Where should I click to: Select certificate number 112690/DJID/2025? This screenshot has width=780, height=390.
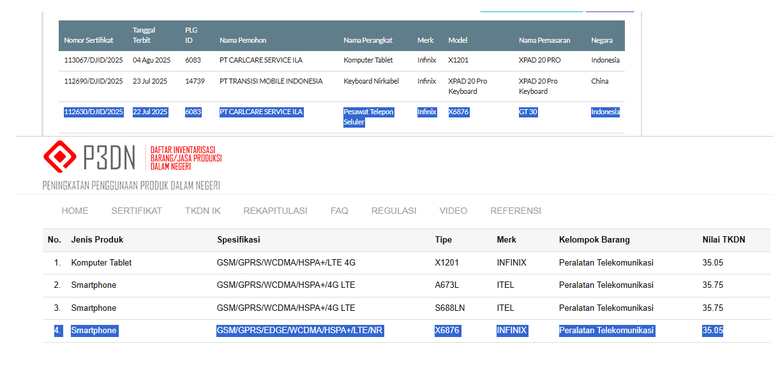[x=94, y=81]
